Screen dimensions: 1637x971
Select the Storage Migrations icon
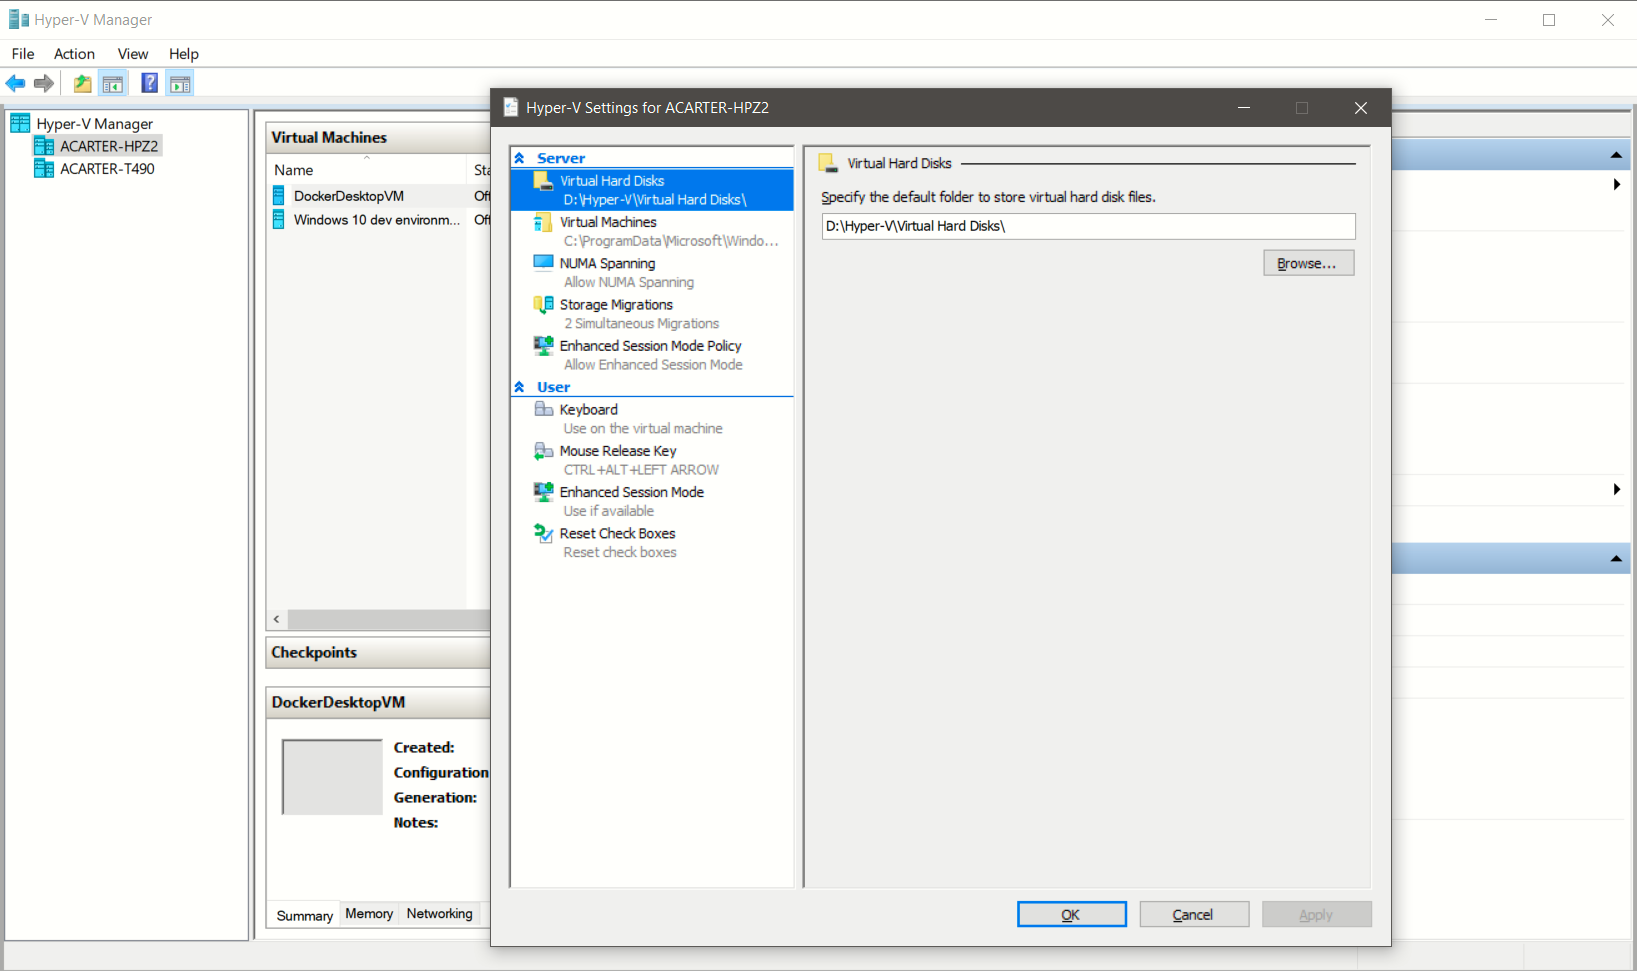pos(543,304)
